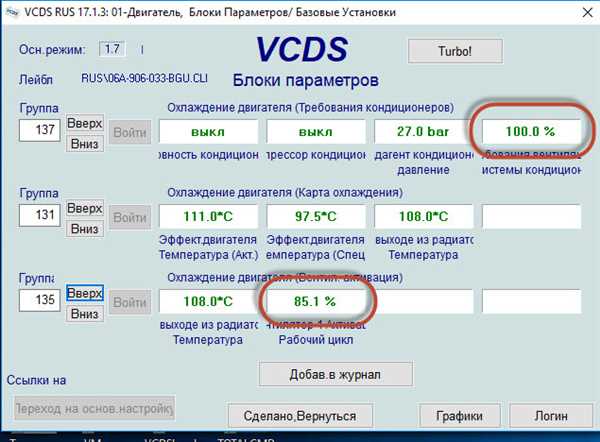The height and width of the screenshot is (442, 600).
Task: Click the first выкл field in group 137
Action: coord(209,131)
